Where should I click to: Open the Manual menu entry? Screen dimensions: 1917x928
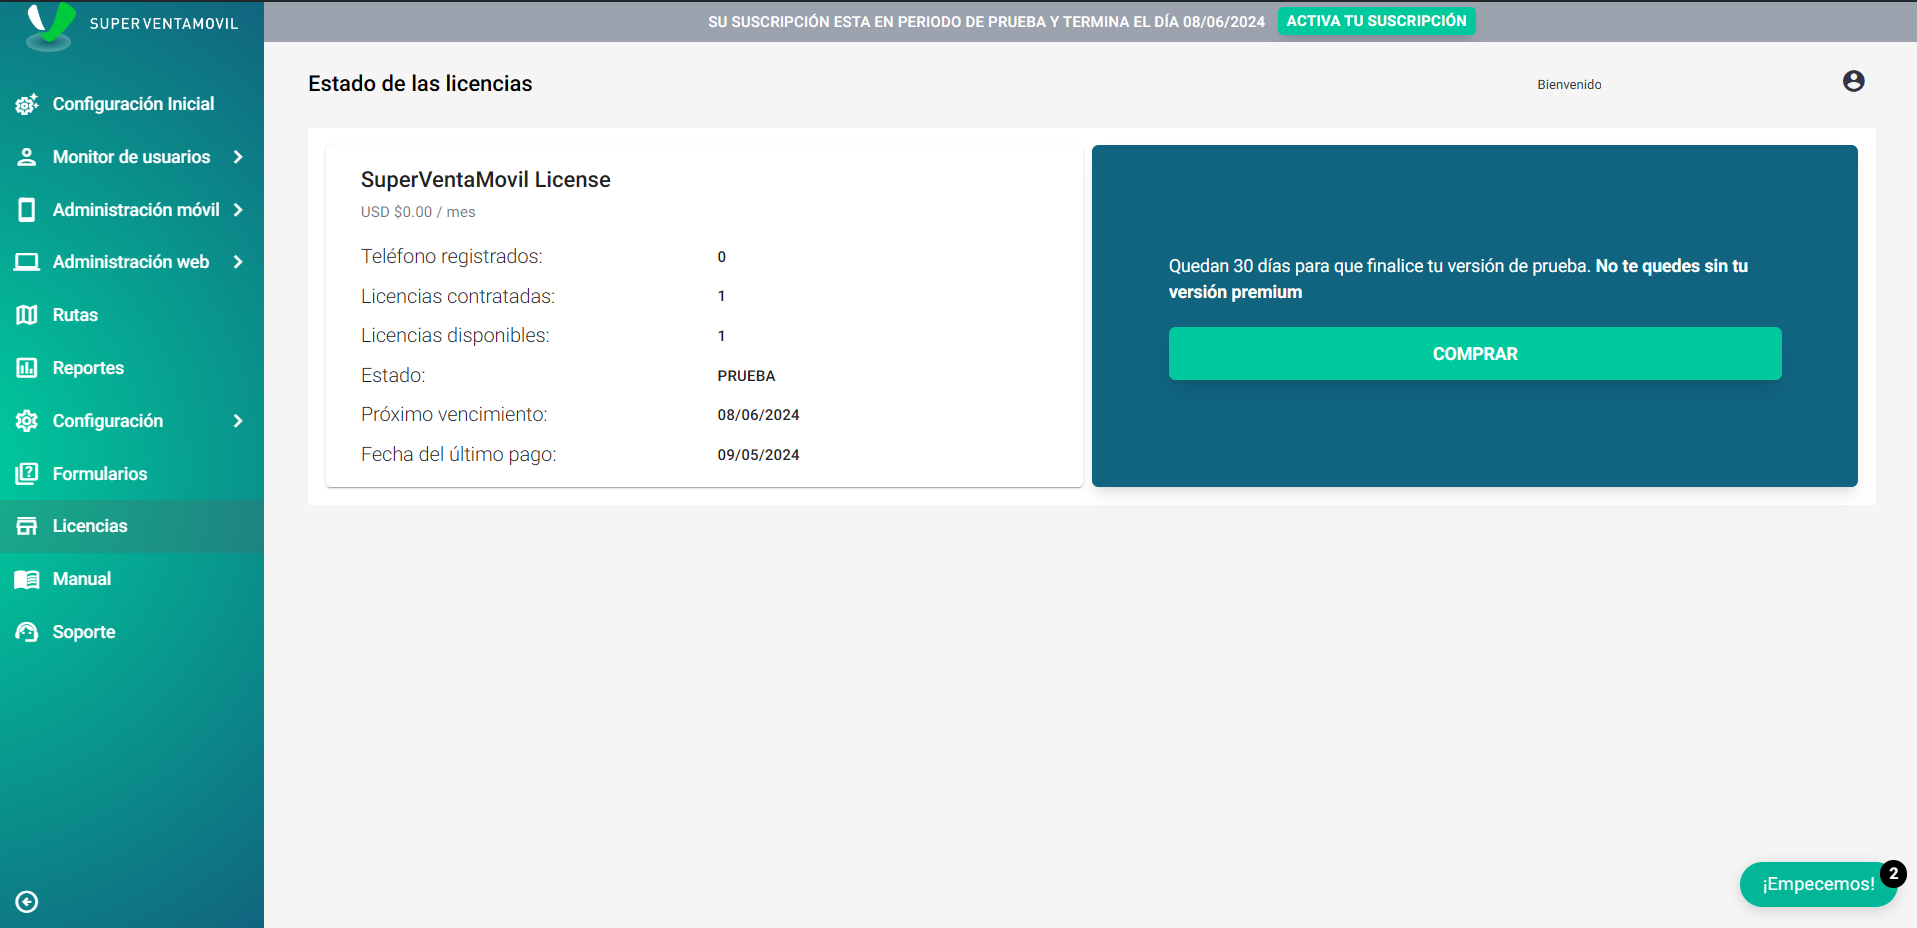click(132, 579)
